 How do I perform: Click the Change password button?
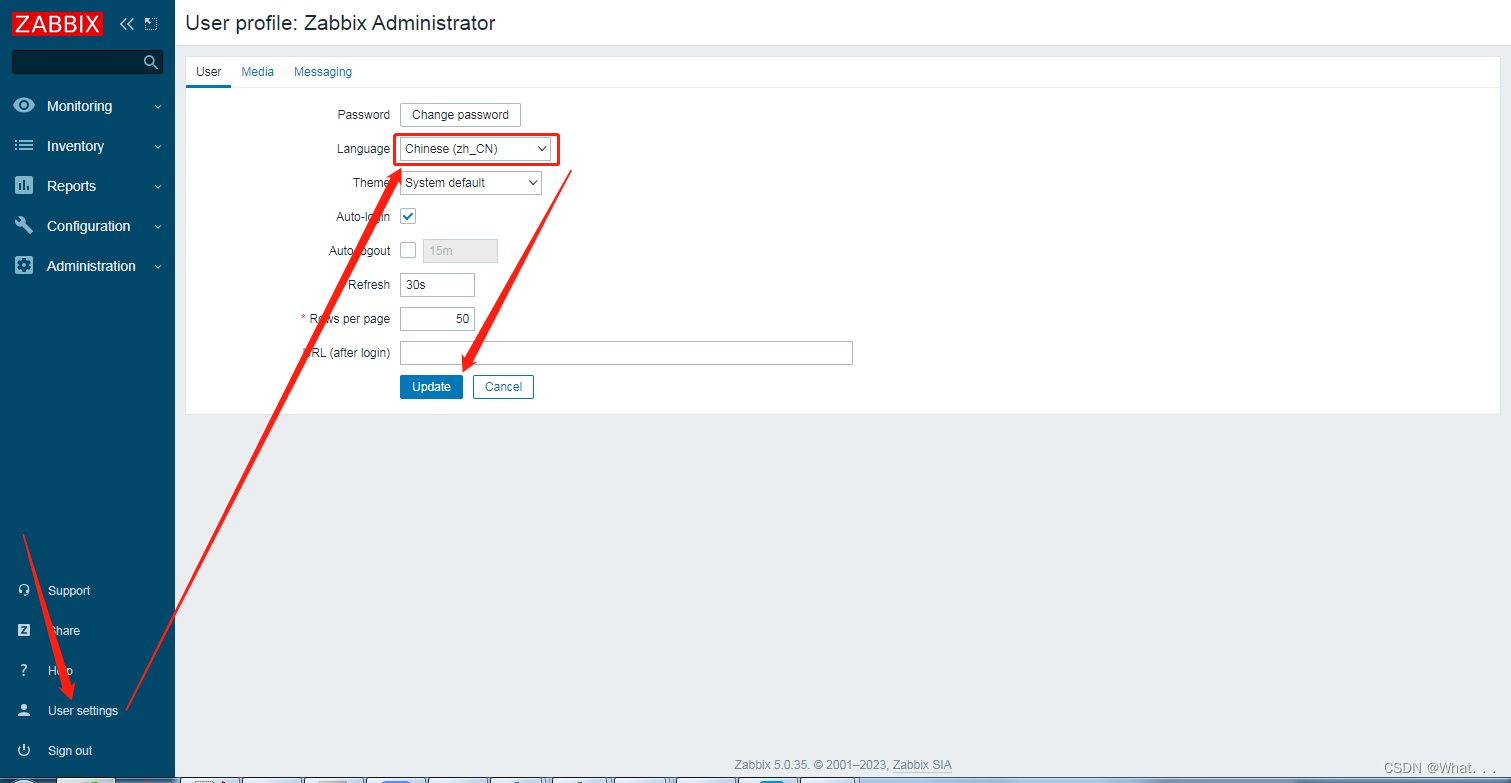(460, 115)
